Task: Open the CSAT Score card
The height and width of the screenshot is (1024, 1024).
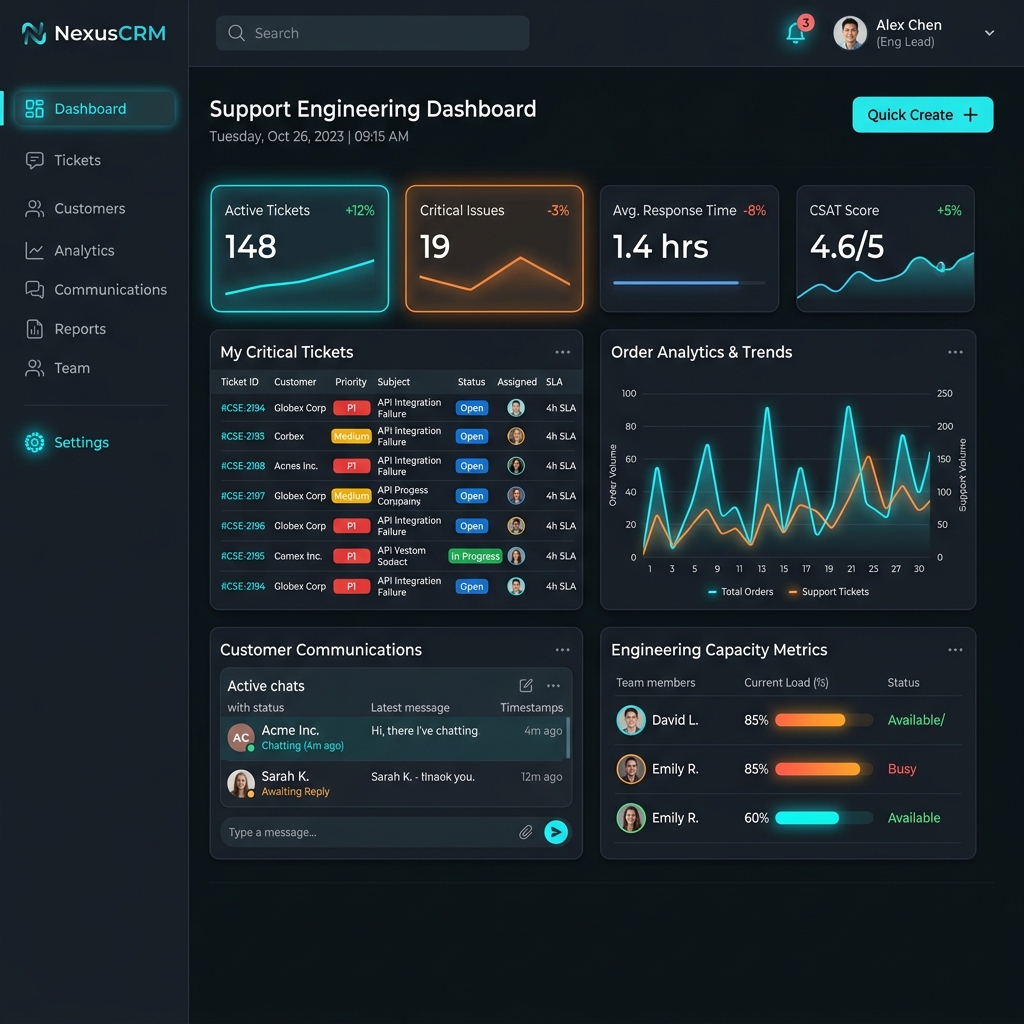Action: pyautogui.click(x=885, y=248)
